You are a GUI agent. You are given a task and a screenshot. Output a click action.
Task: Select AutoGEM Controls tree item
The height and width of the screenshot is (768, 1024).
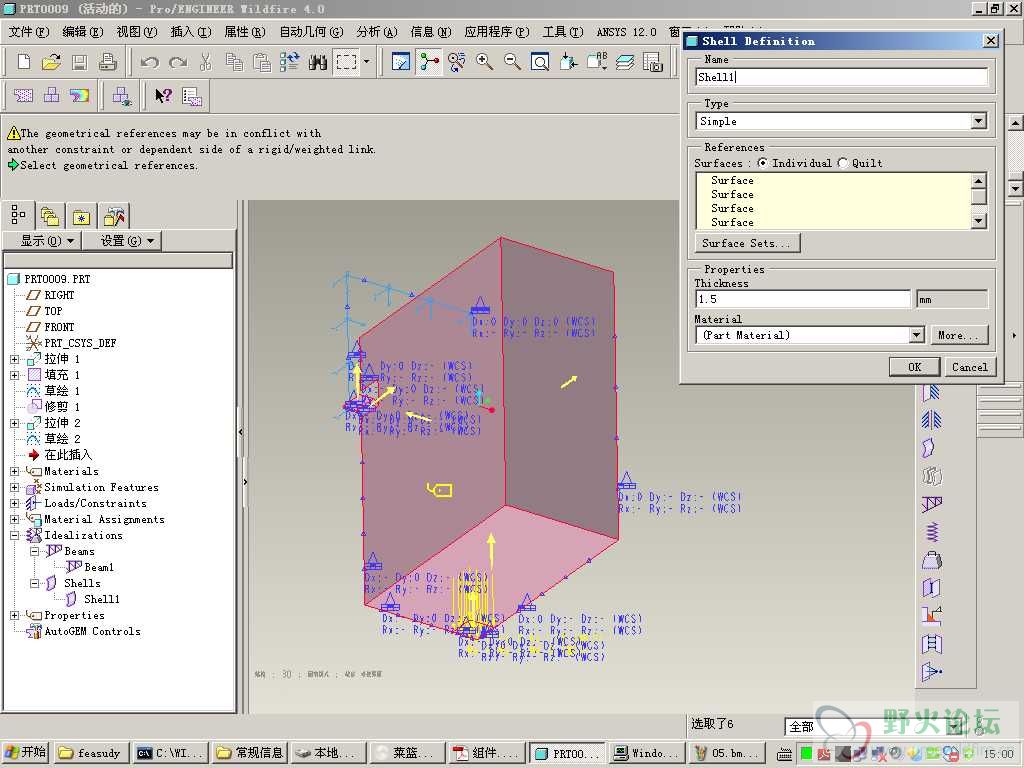(92, 631)
